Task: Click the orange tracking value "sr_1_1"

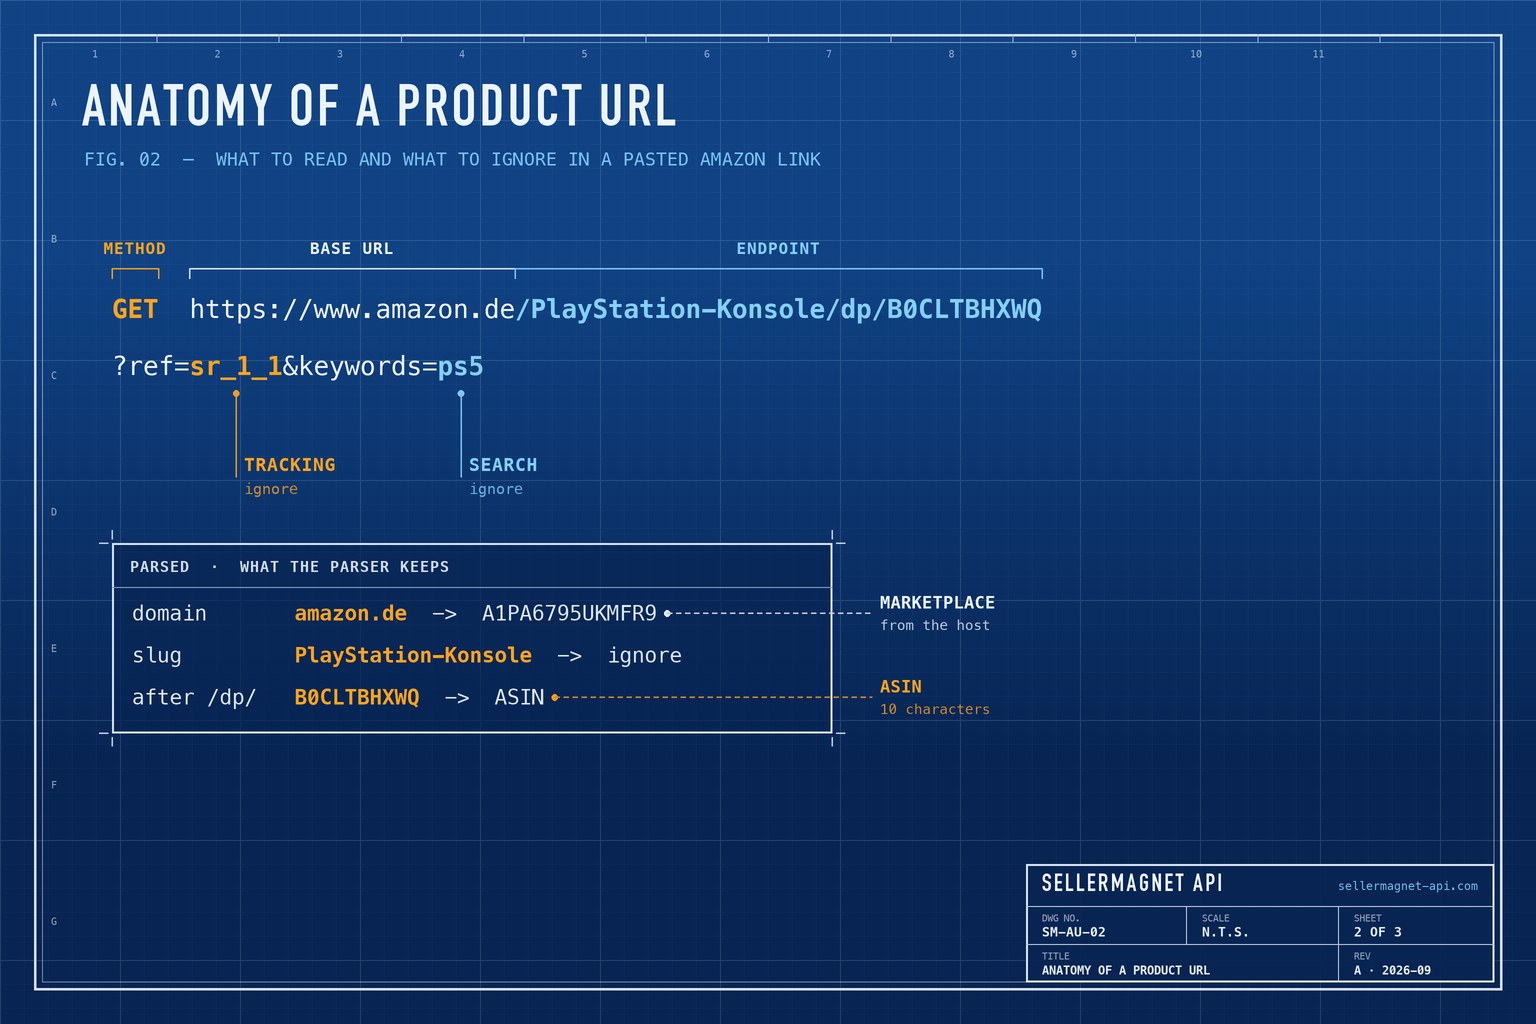Action: pos(236,366)
